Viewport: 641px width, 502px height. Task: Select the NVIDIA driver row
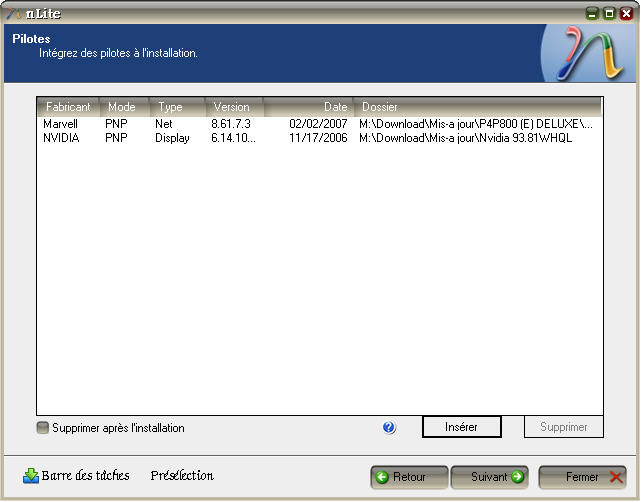(x=319, y=138)
